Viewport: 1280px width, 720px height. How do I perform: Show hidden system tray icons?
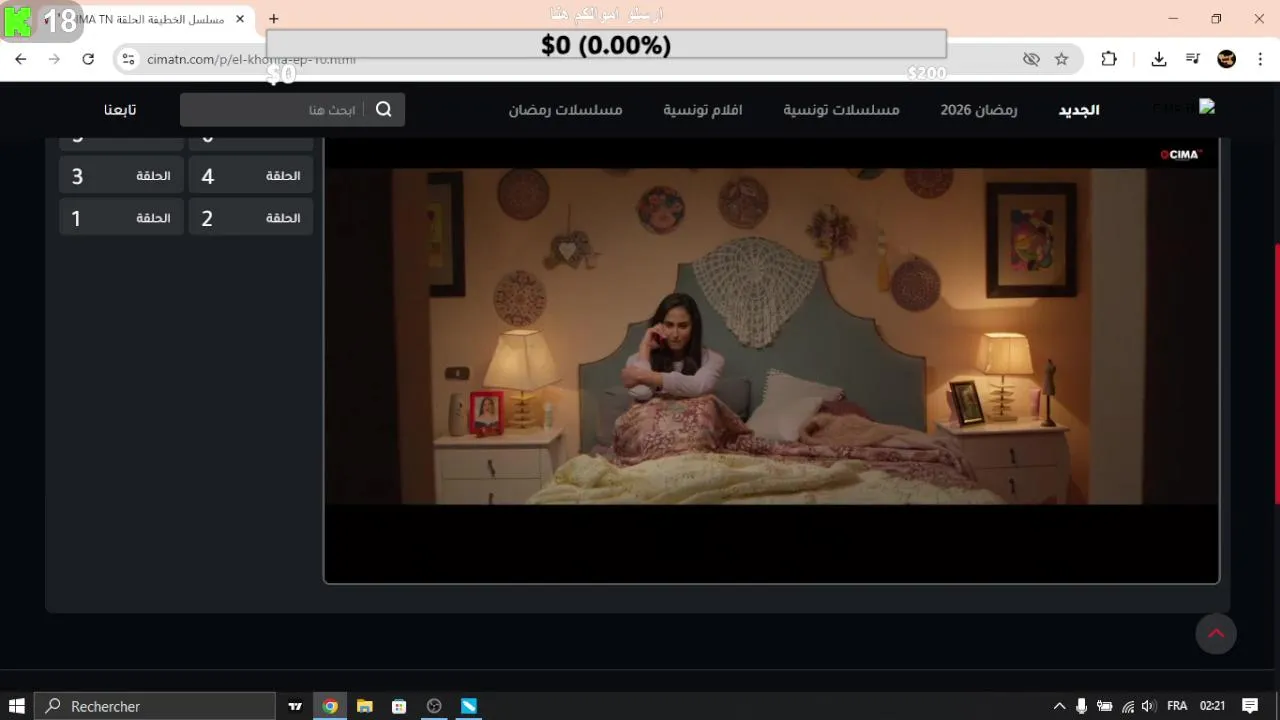click(x=1059, y=706)
